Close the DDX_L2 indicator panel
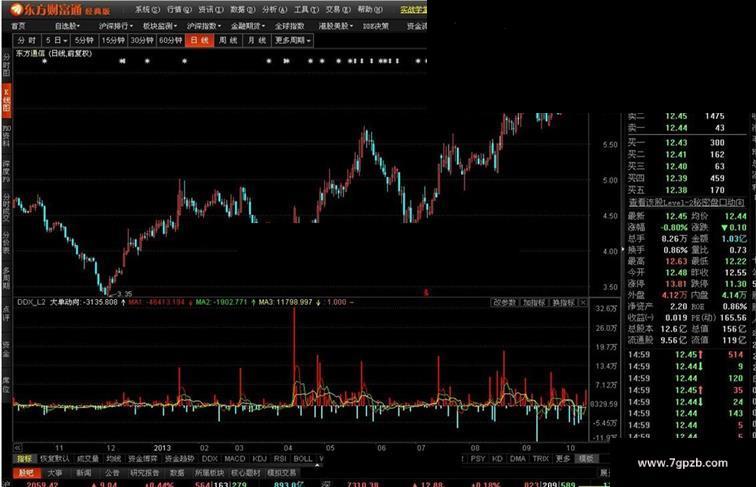This screenshot has height=487, width=756. tap(583, 302)
